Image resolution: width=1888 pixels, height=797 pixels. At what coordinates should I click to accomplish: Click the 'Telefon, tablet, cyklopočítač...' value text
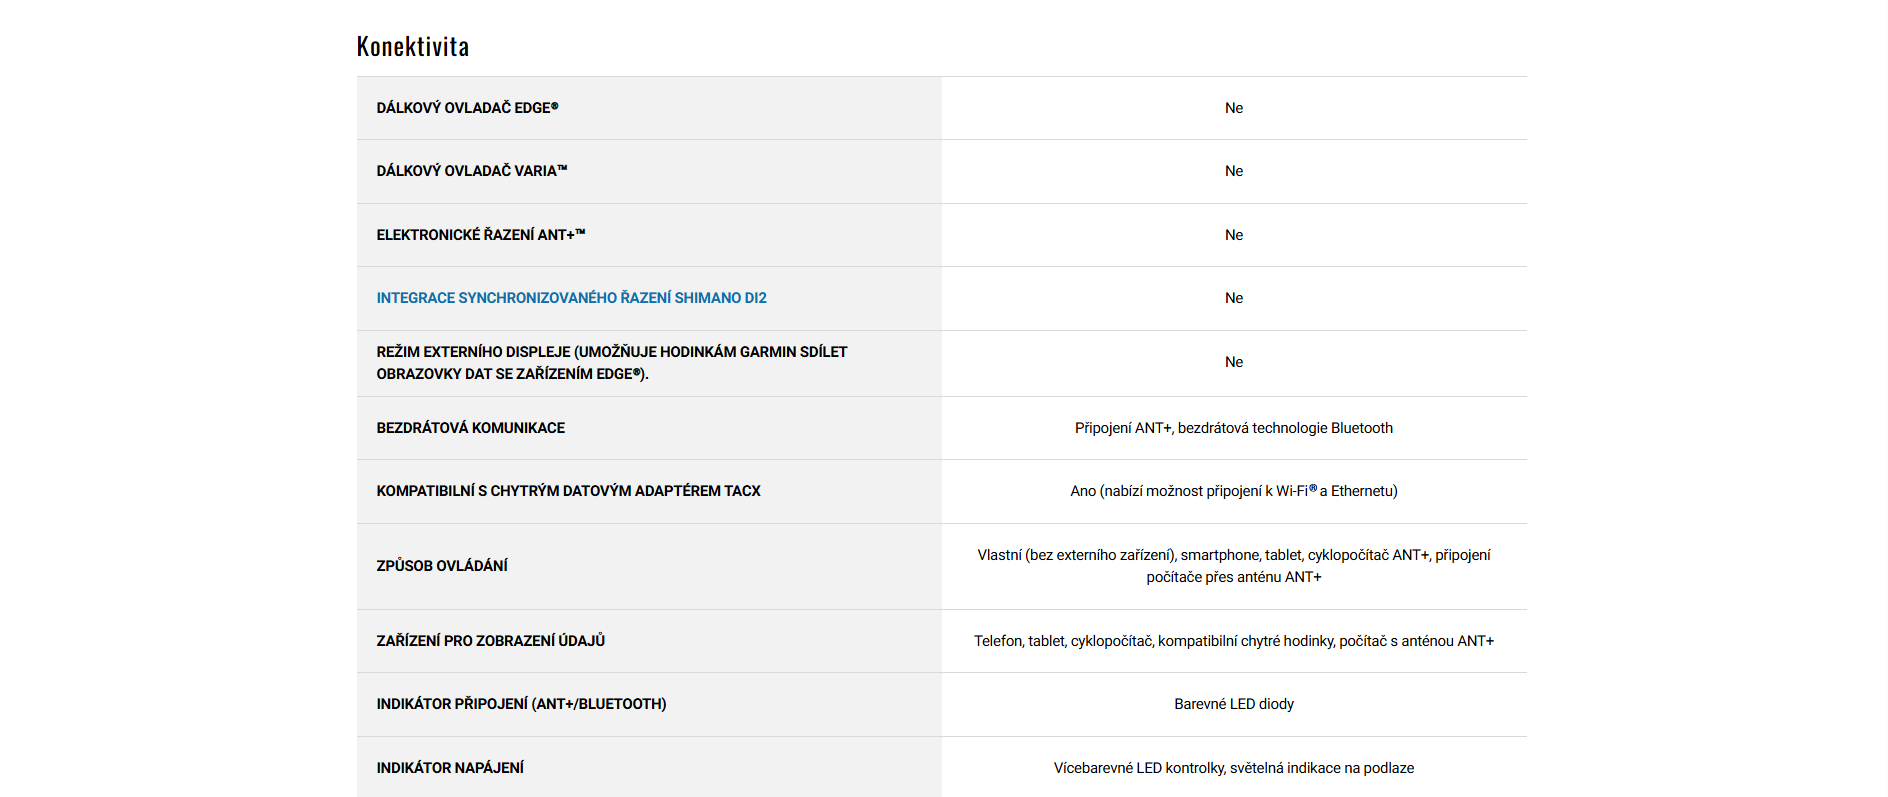tap(1233, 641)
